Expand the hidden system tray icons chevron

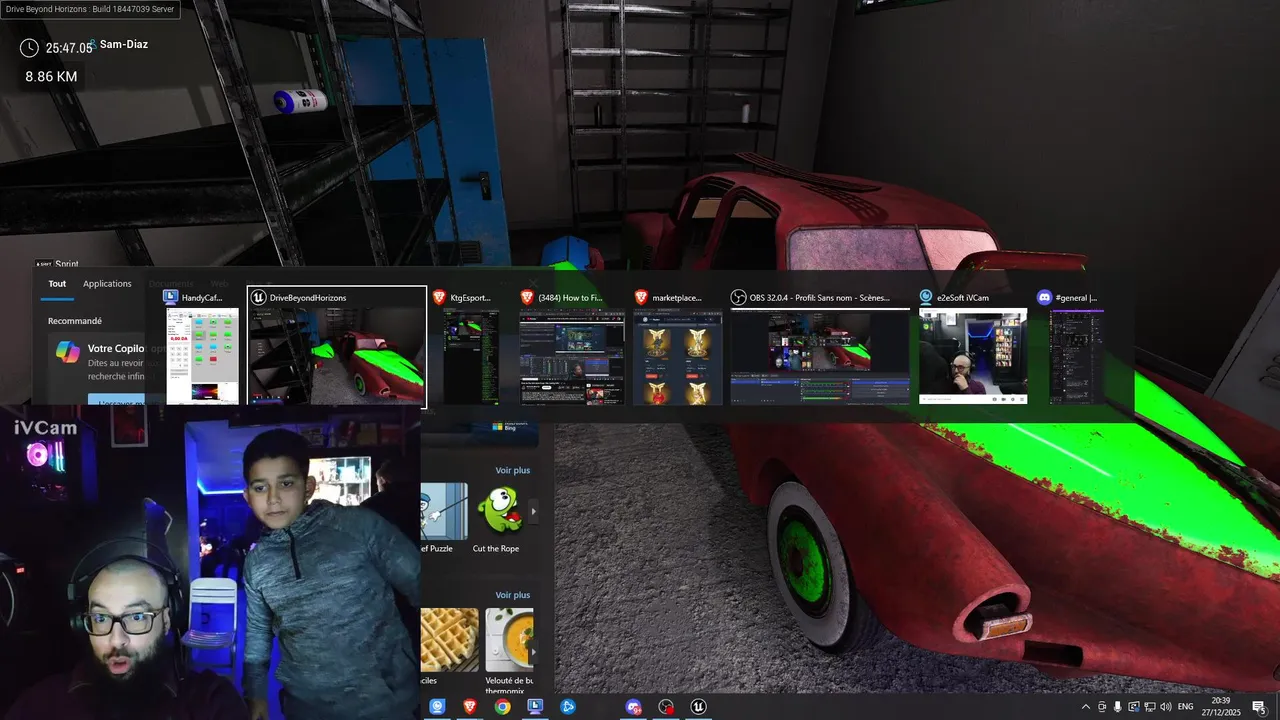pos(1086,707)
